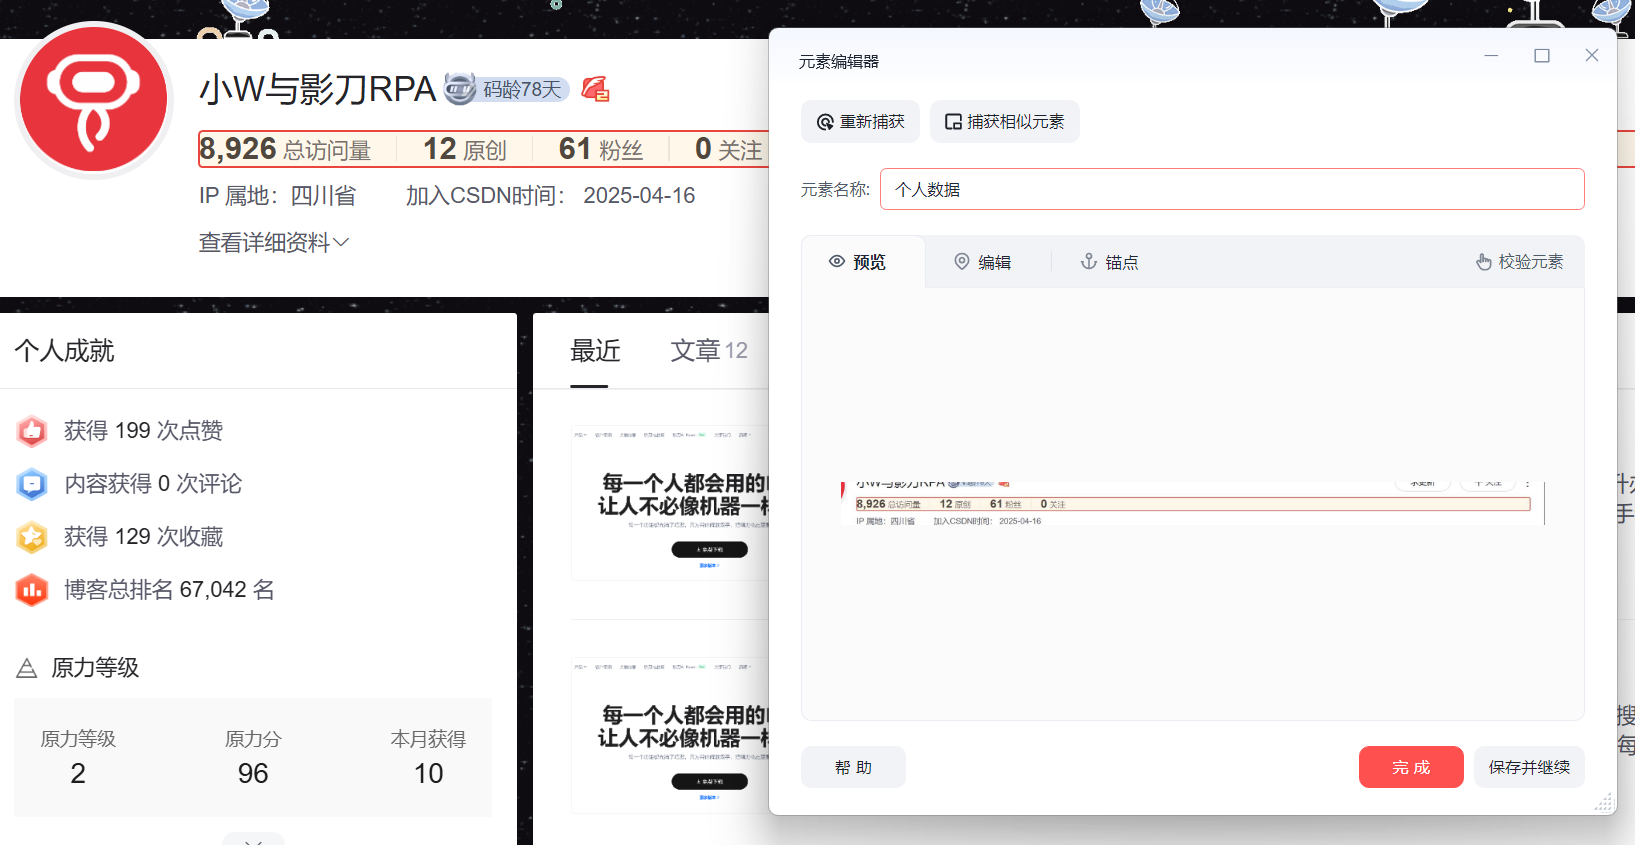Click the red CSDN profile avatar

point(94,100)
